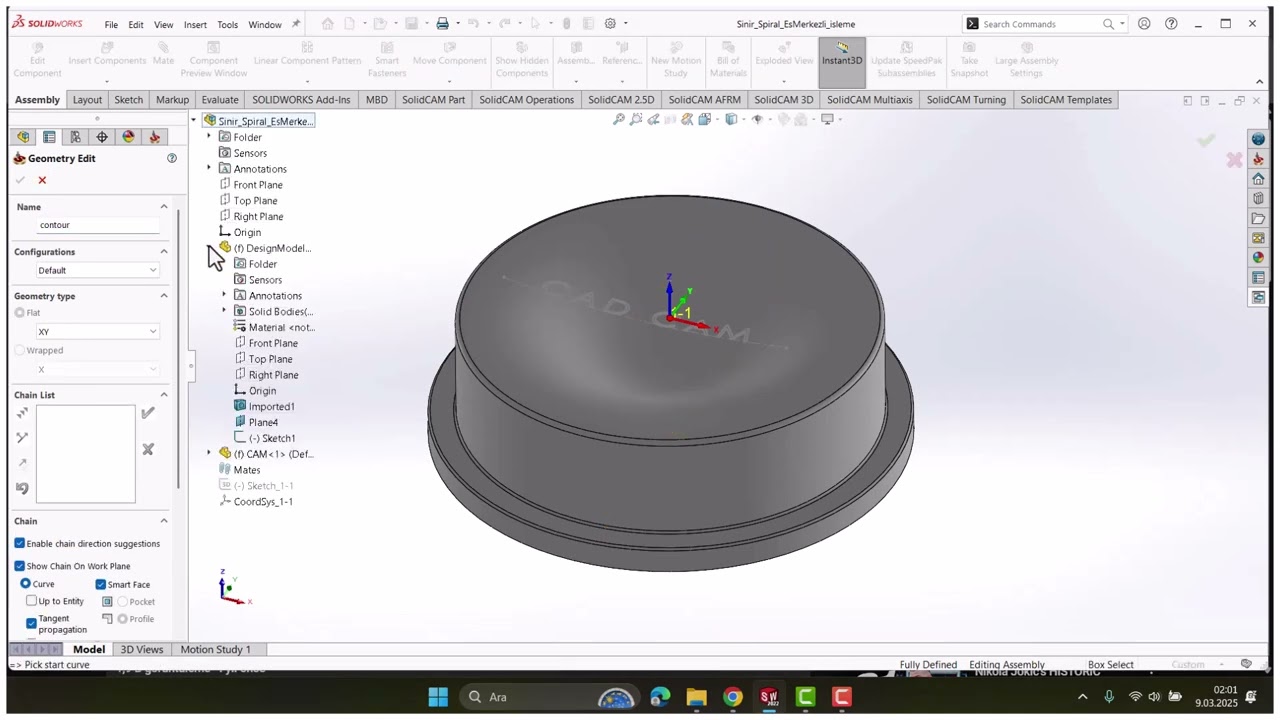Click the second Chain List tool icon

[22, 438]
